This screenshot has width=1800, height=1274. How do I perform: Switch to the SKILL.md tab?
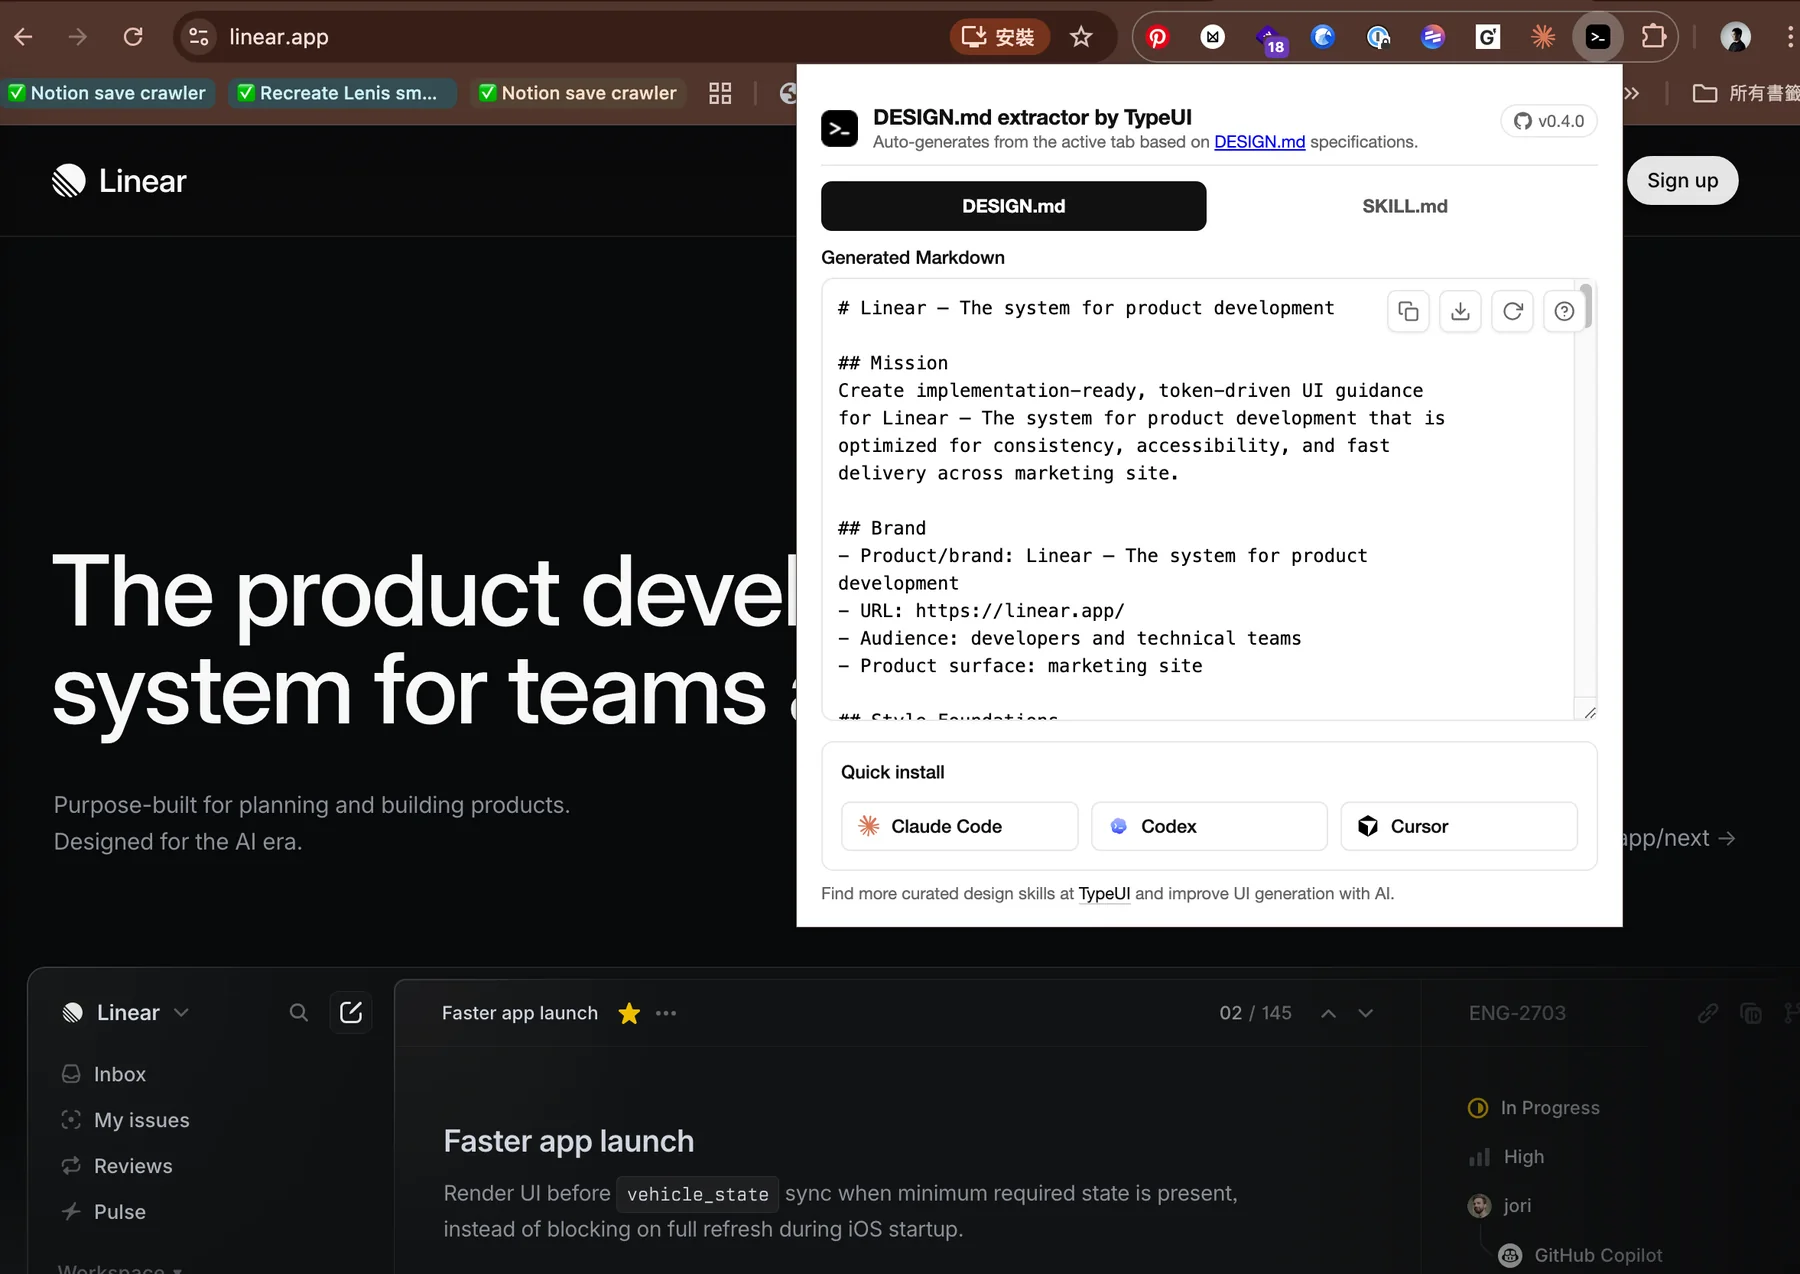[1404, 206]
